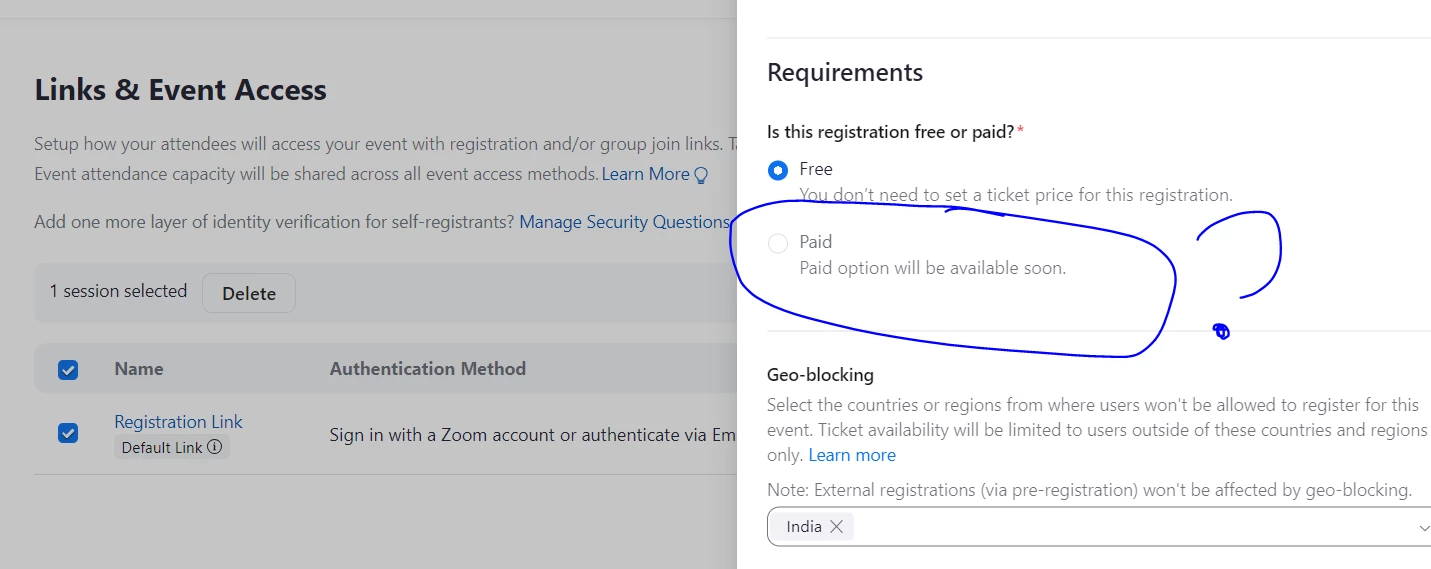1431x569 pixels.
Task: Open the Learn More link about event access
Action: (x=645, y=174)
